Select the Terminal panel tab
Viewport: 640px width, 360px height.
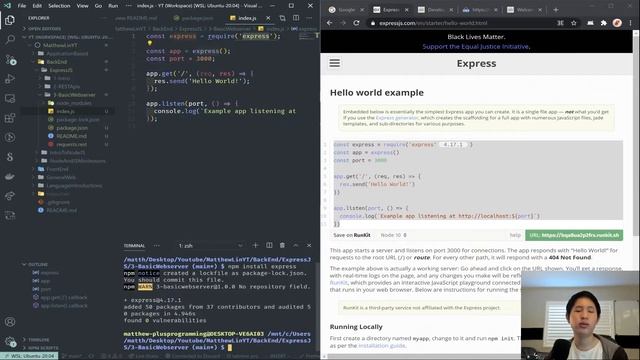click(x=134, y=246)
